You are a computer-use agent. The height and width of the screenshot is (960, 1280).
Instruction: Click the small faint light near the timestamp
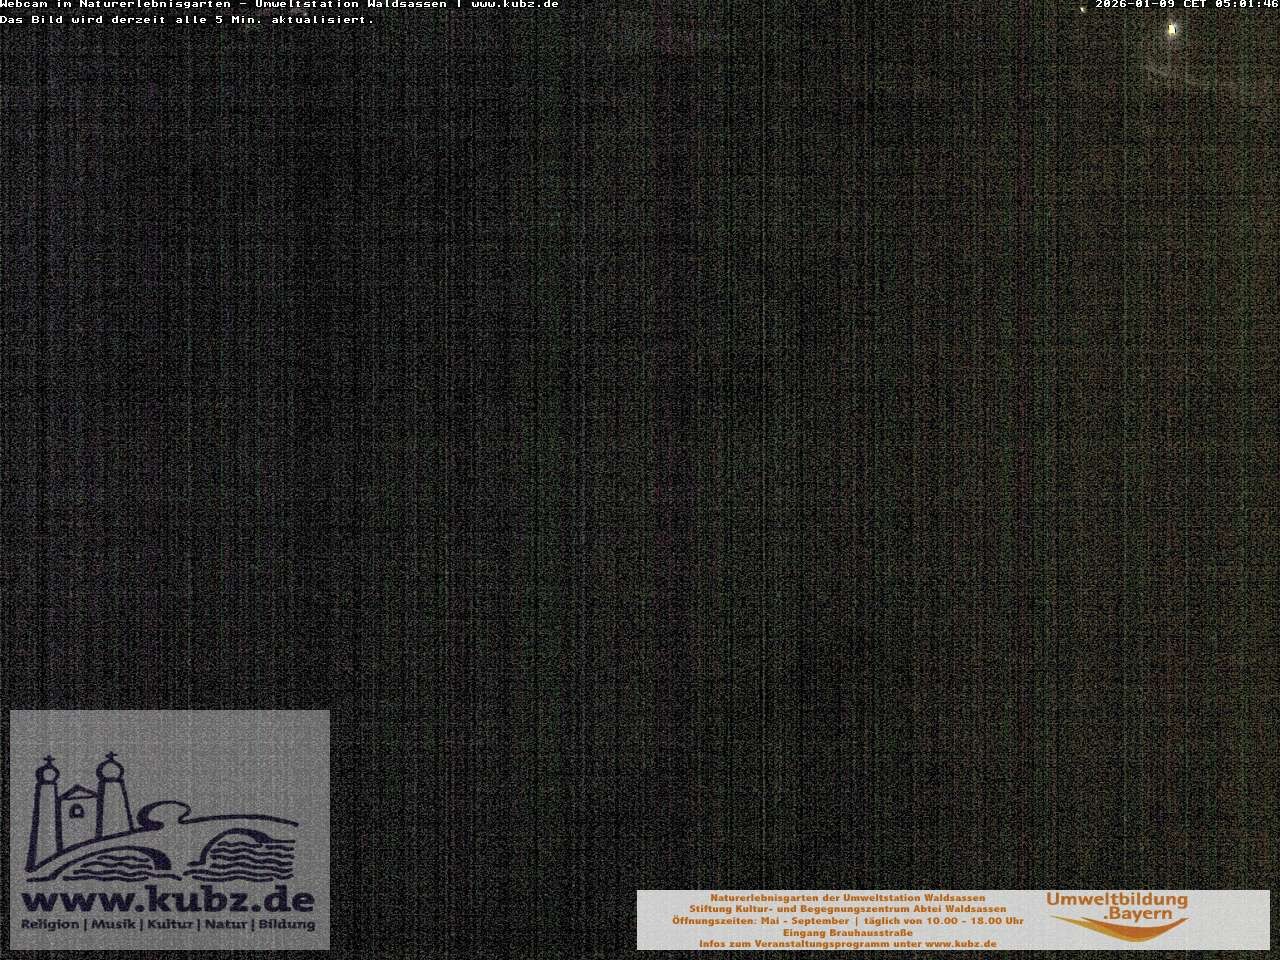point(1082,10)
